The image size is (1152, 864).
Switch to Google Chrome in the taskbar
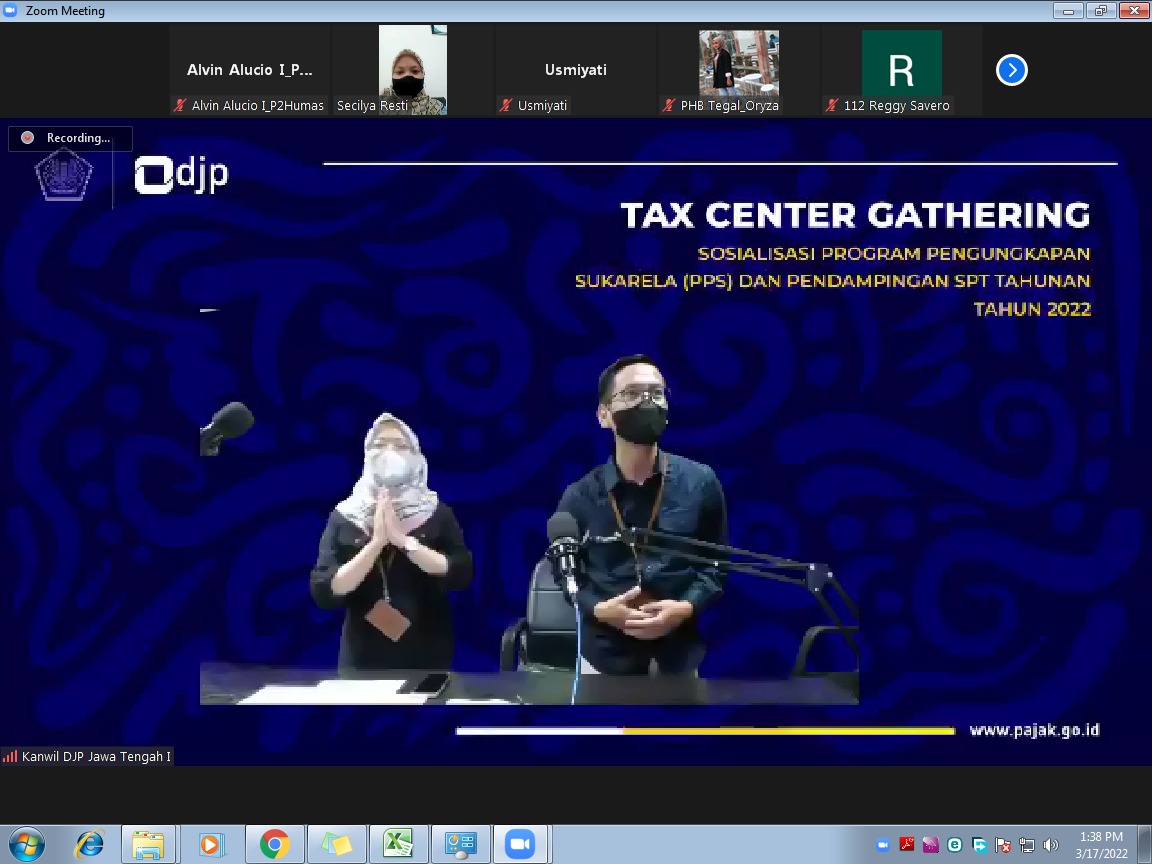pos(274,844)
